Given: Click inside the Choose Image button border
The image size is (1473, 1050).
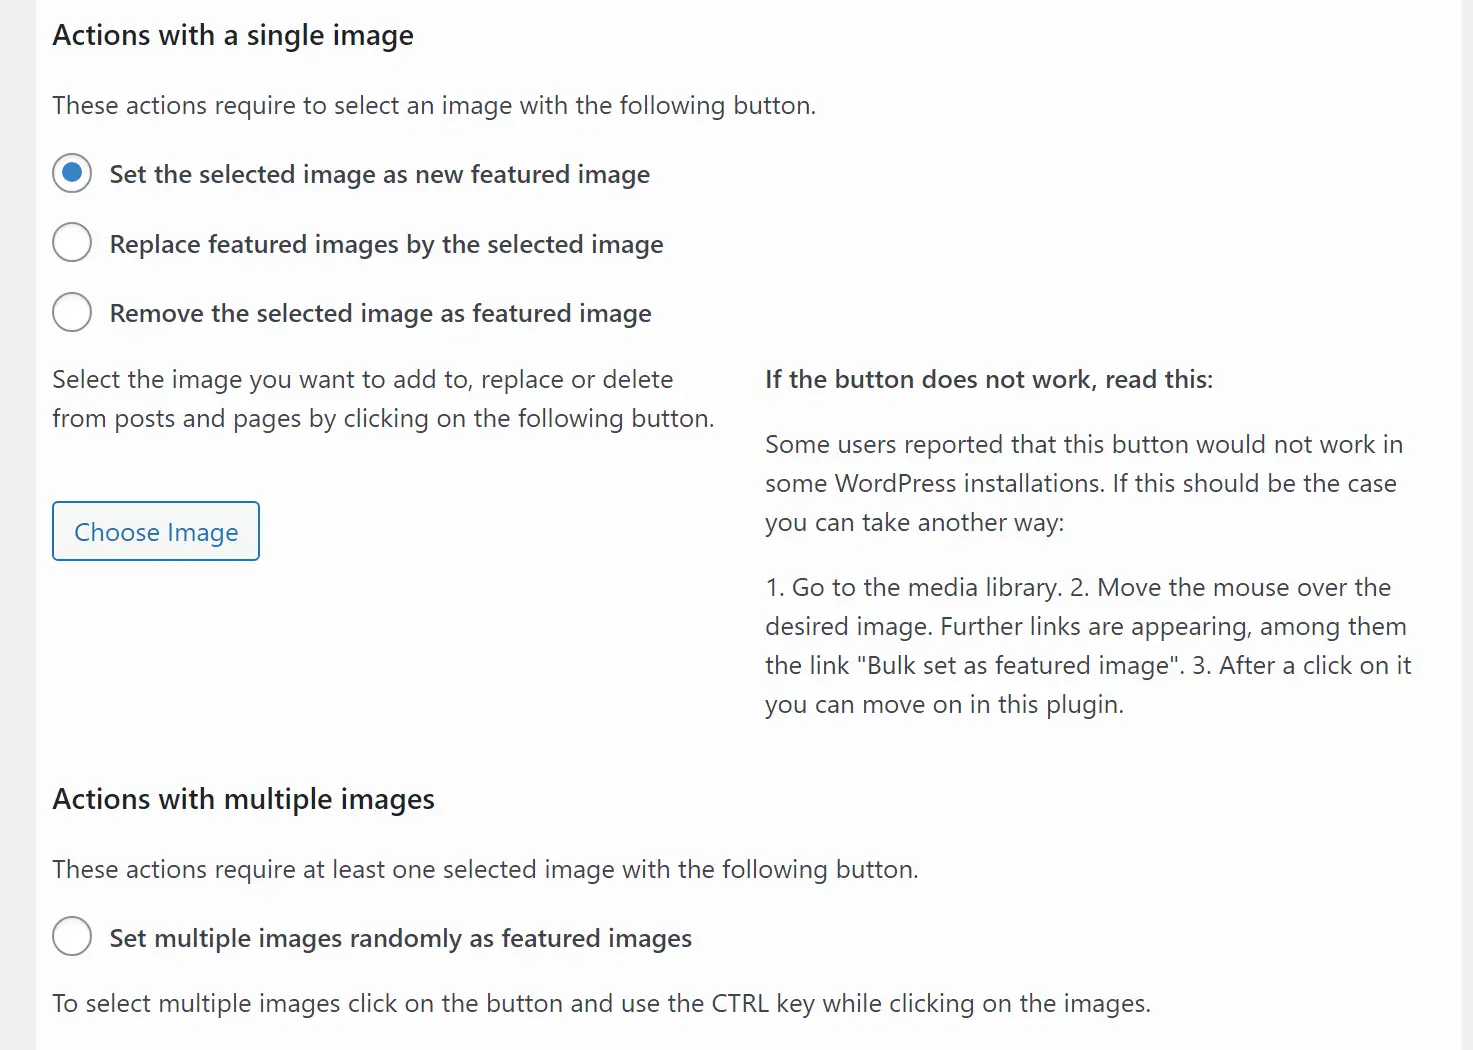Looking at the screenshot, I should (x=155, y=531).
